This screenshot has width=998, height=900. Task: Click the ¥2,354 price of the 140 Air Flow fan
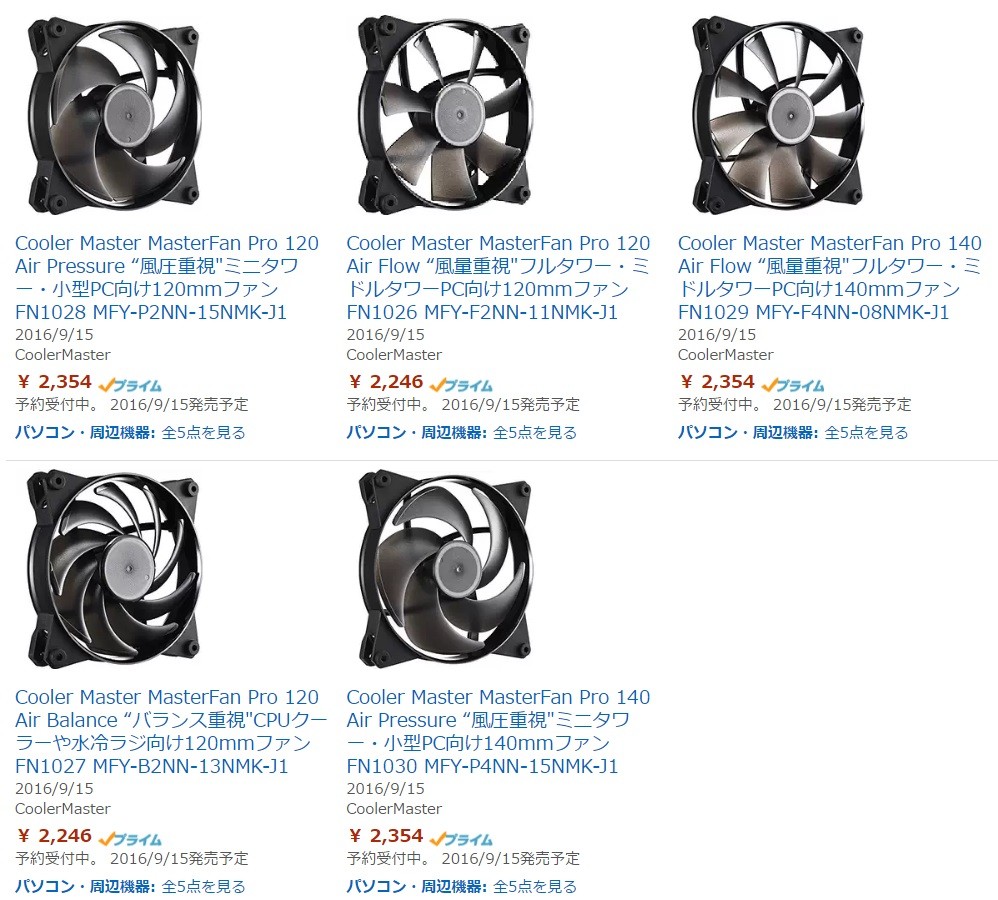point(717,382)
